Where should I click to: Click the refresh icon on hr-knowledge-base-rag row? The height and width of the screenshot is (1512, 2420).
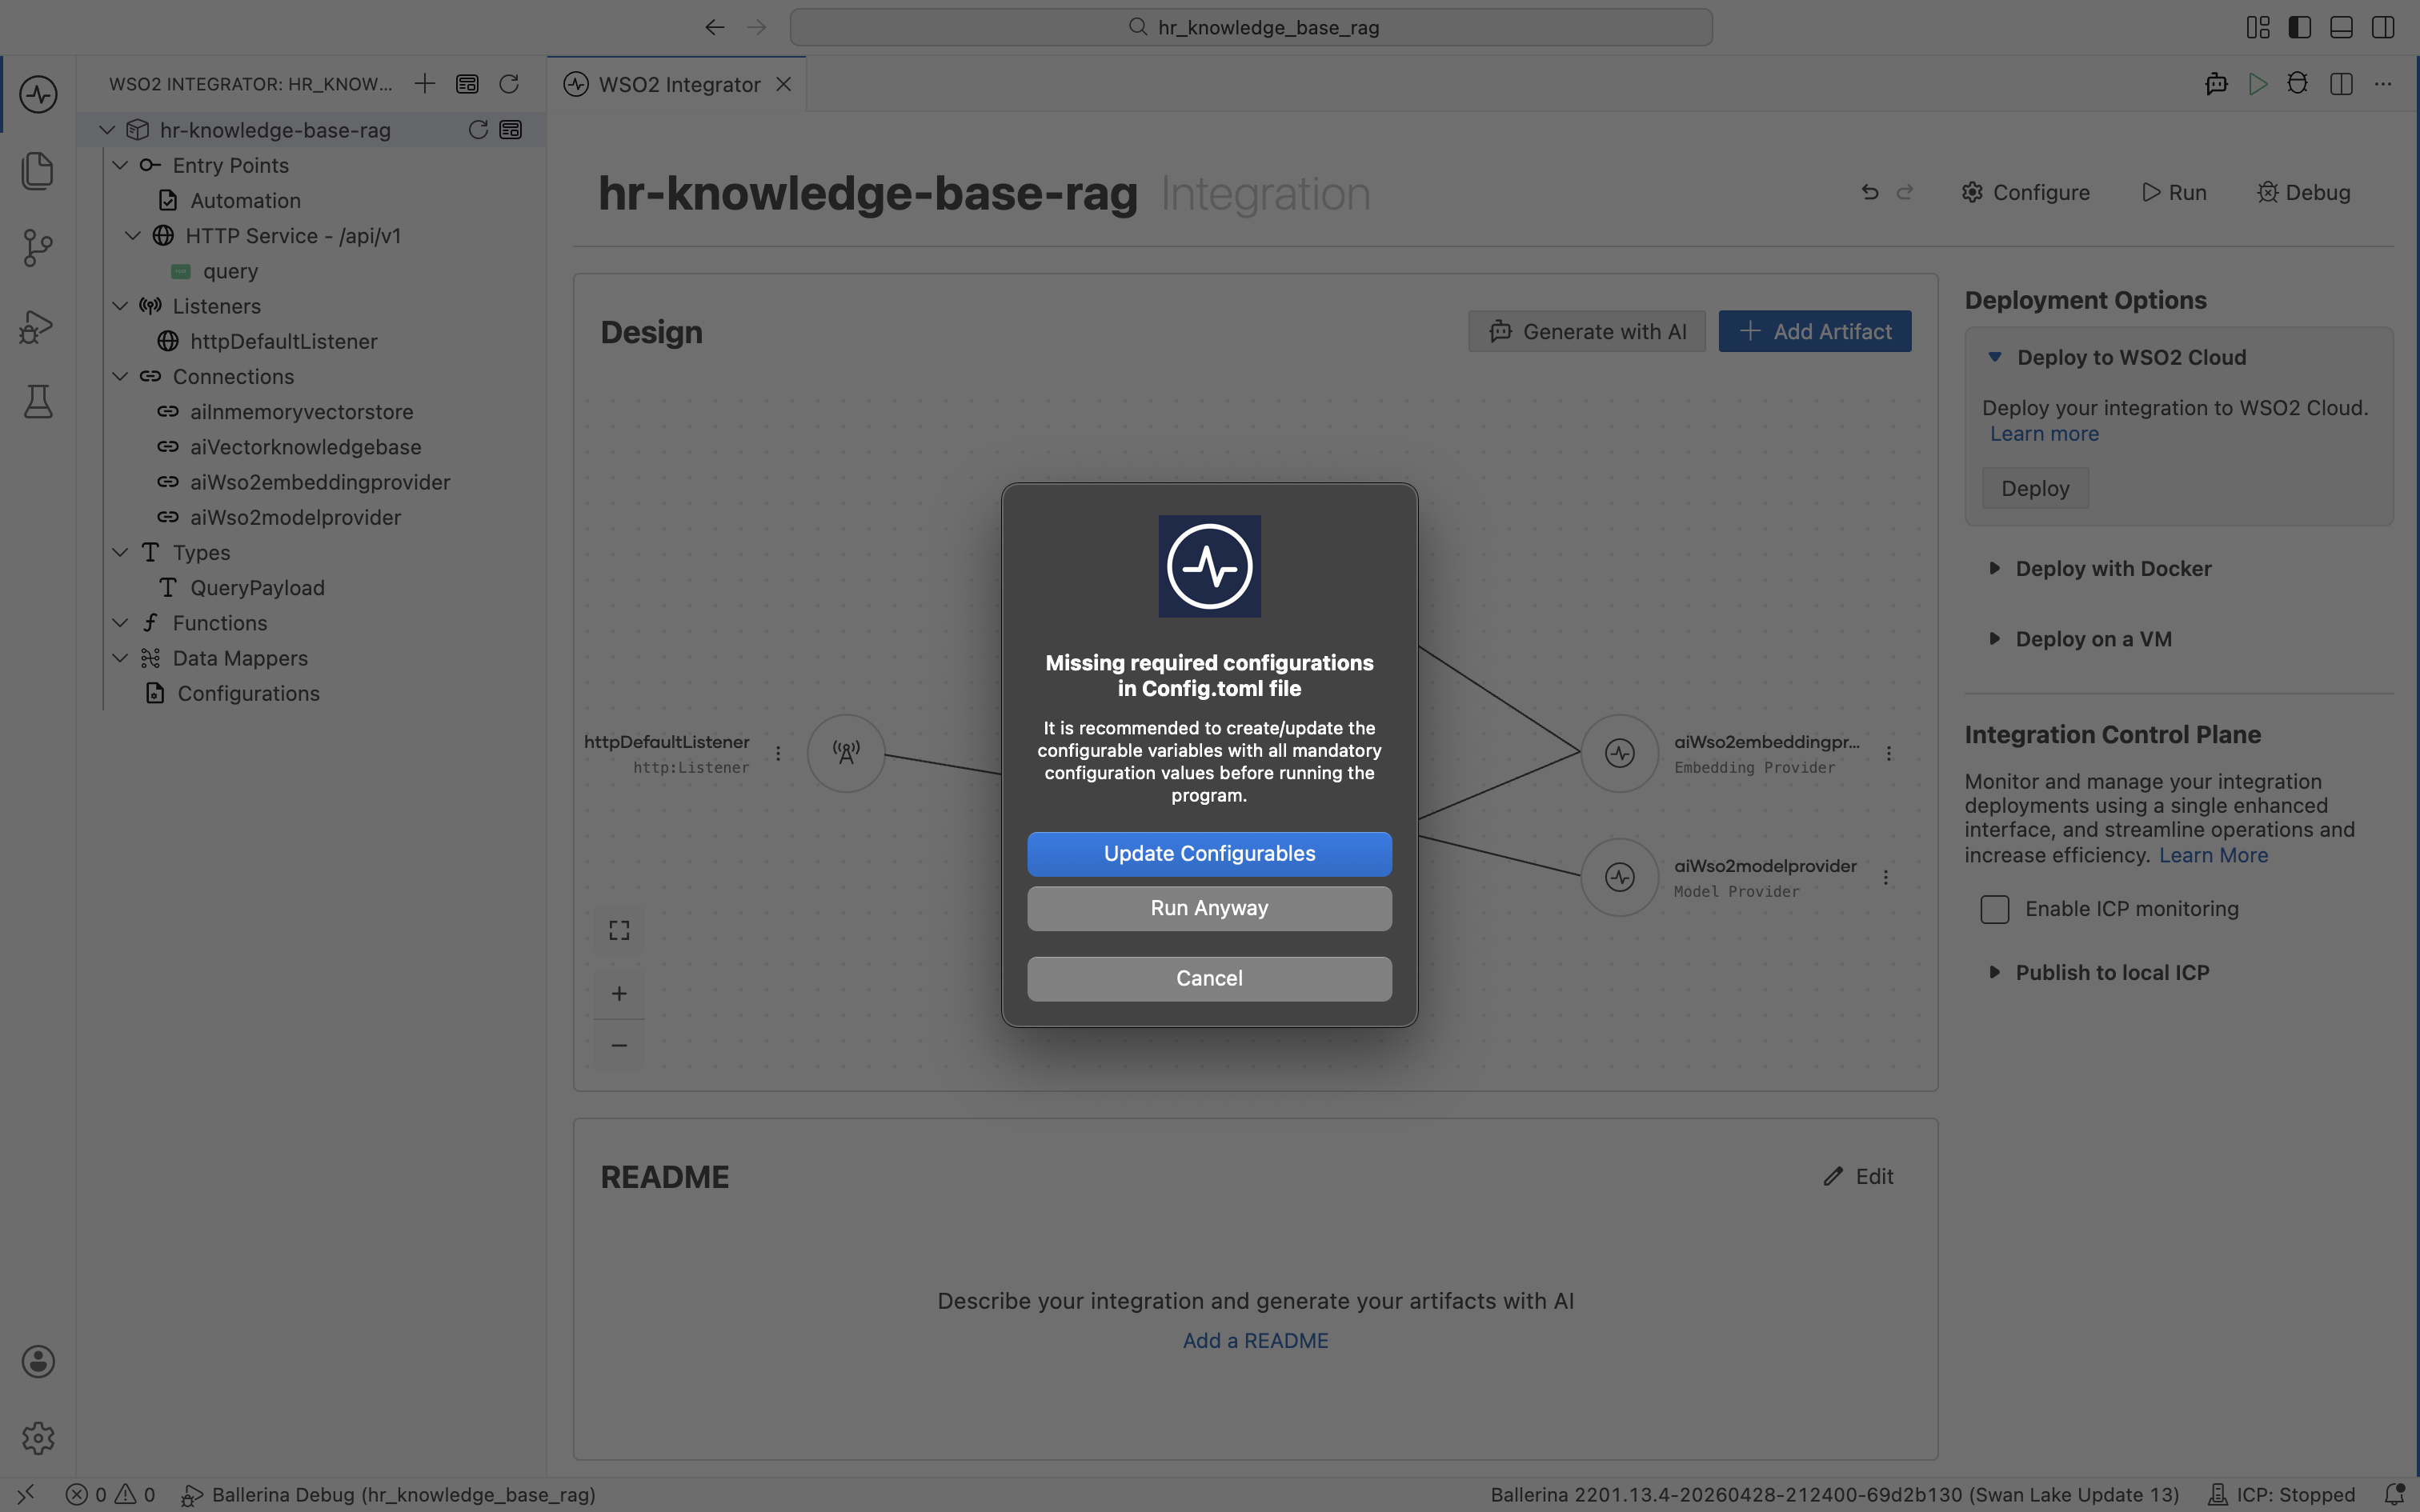coord(478,129)
